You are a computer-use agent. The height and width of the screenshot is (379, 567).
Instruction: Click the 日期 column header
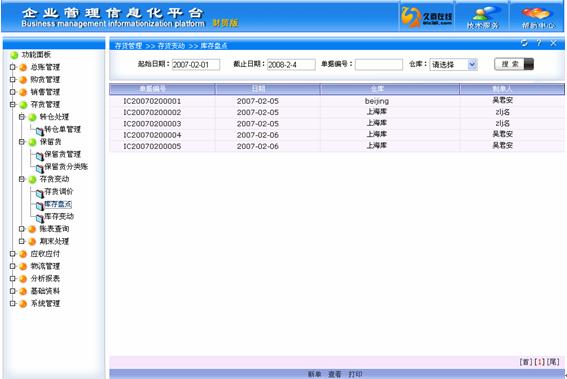click(x=268, y=89)
